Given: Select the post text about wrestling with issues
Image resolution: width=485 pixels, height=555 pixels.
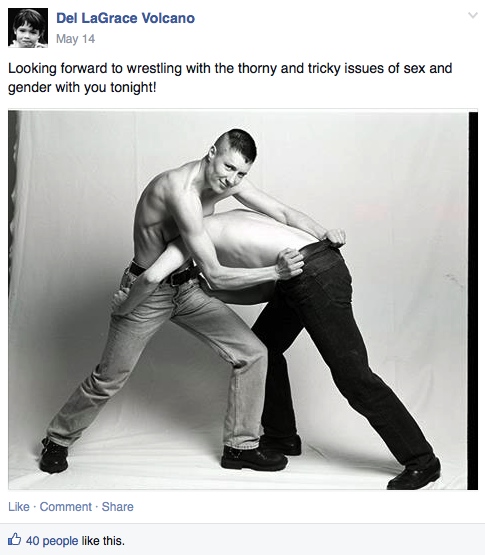Looking at the screenshot, I should click(x=230, y=78).
